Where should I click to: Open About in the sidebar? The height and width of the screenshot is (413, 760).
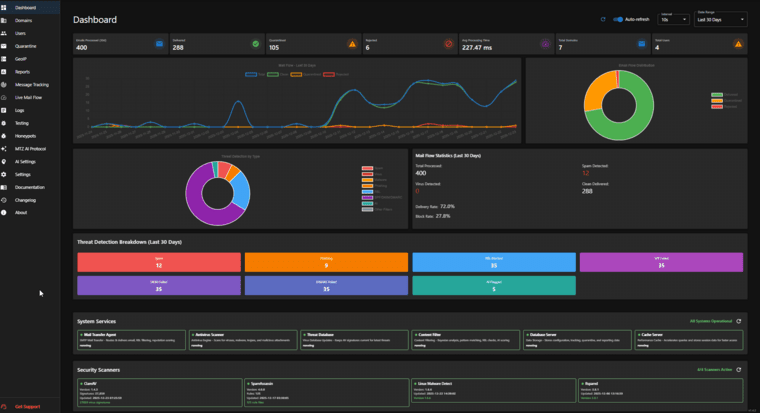30,213
